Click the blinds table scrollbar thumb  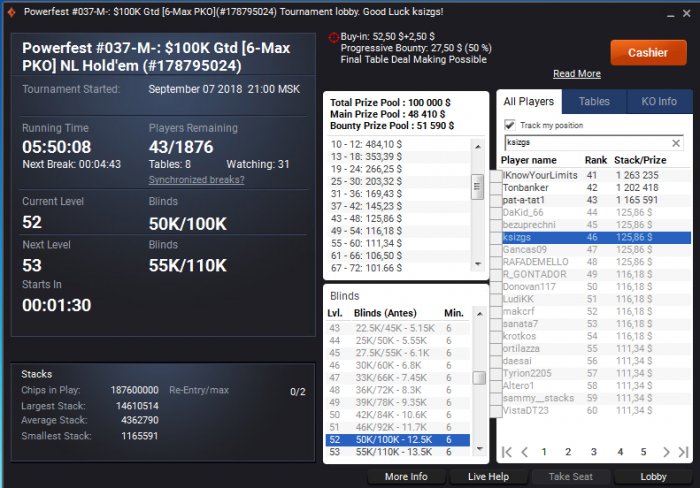point(479,378)
